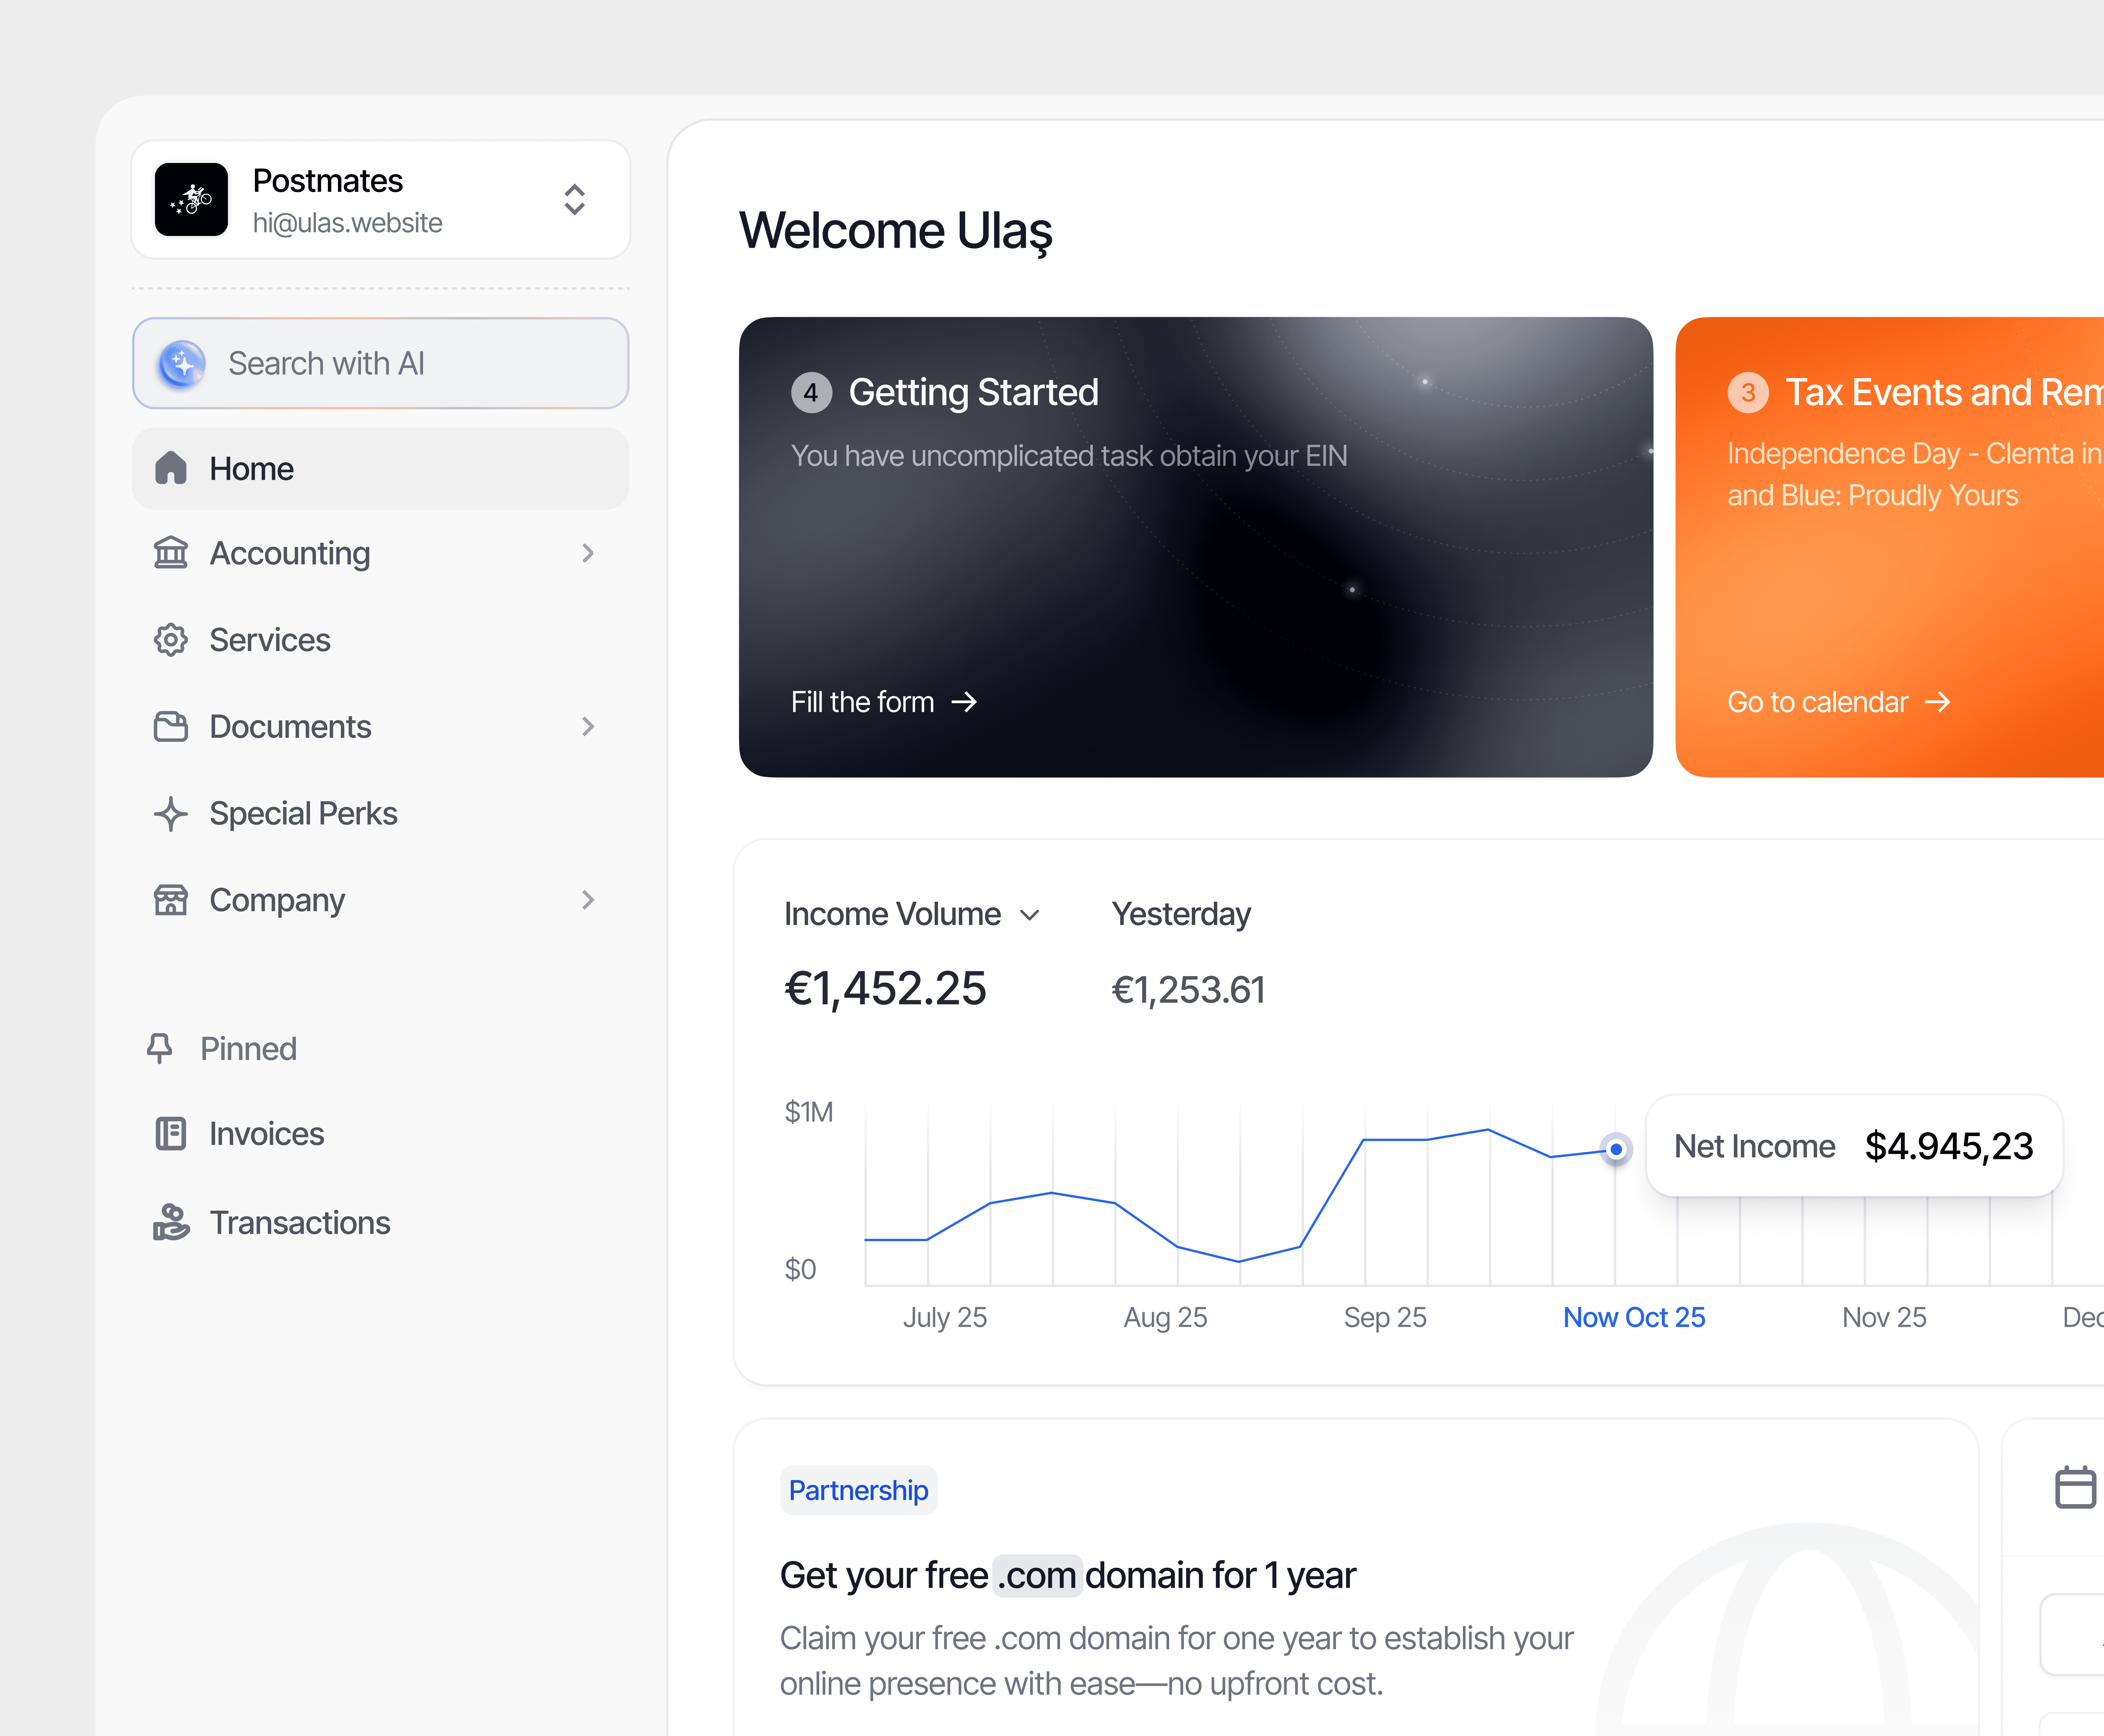Click the Transactions hand-coin icon

click(171, 1222)
